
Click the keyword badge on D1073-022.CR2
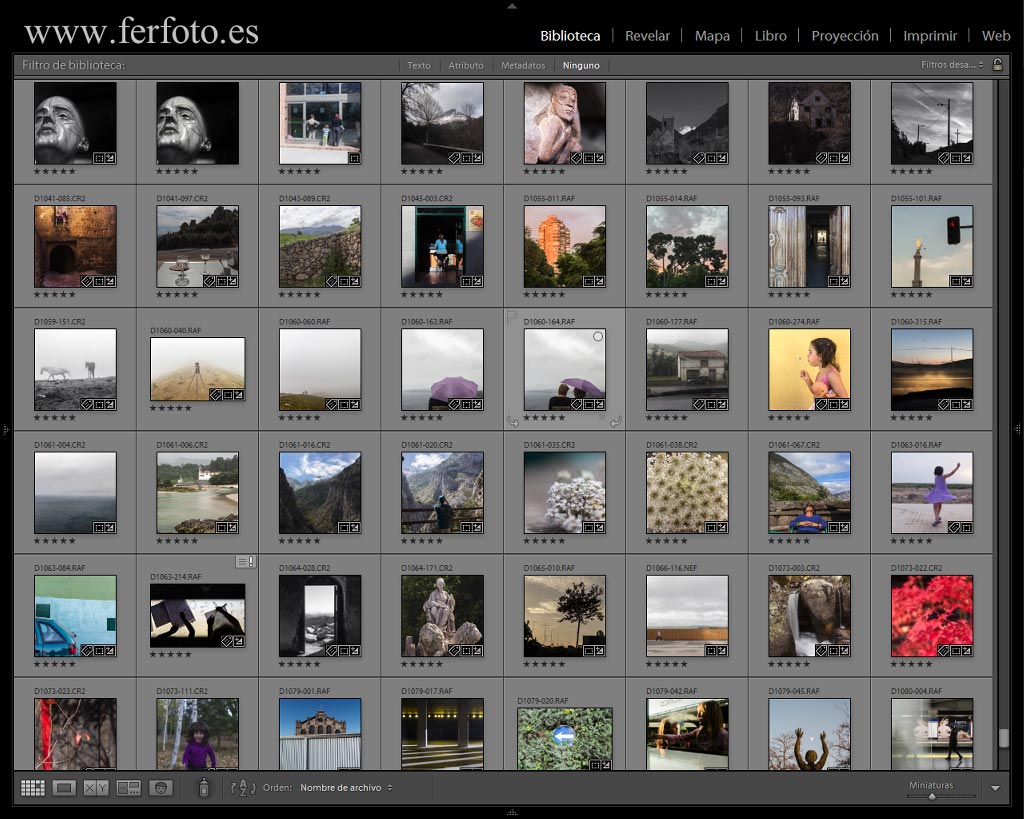tap(943, 651)
